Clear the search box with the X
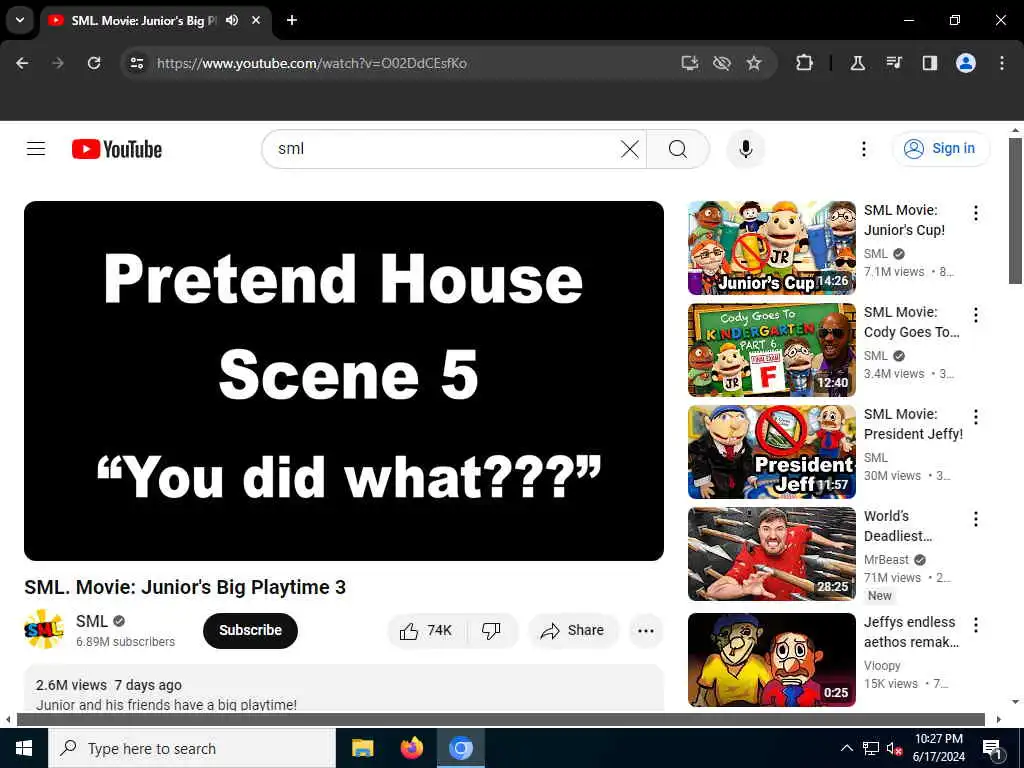The image size is (1024, 768). (630, 149)
